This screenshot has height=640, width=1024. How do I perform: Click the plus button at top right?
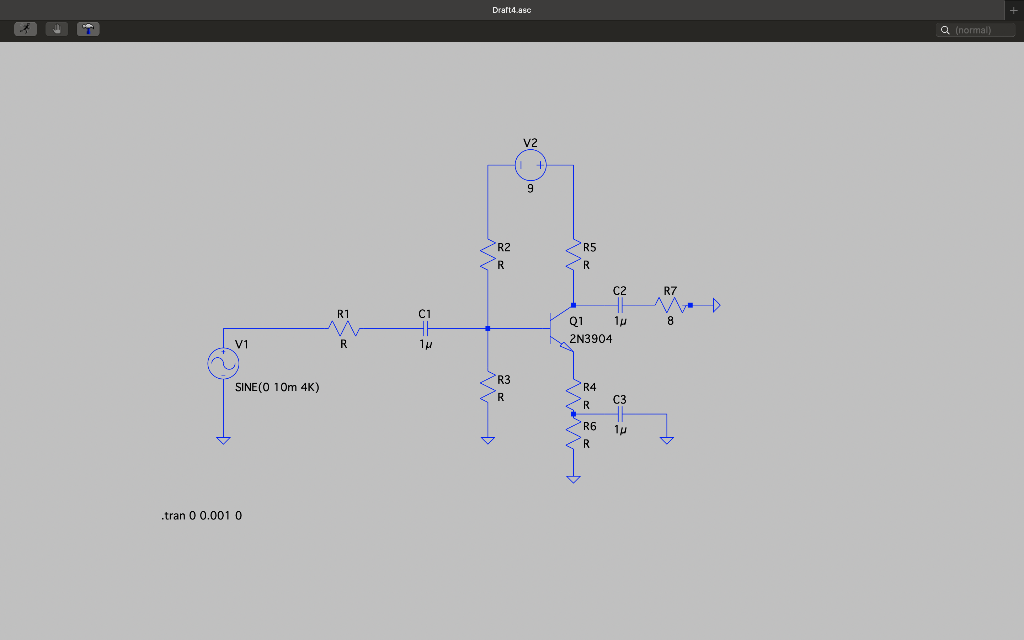[1014, 9]
